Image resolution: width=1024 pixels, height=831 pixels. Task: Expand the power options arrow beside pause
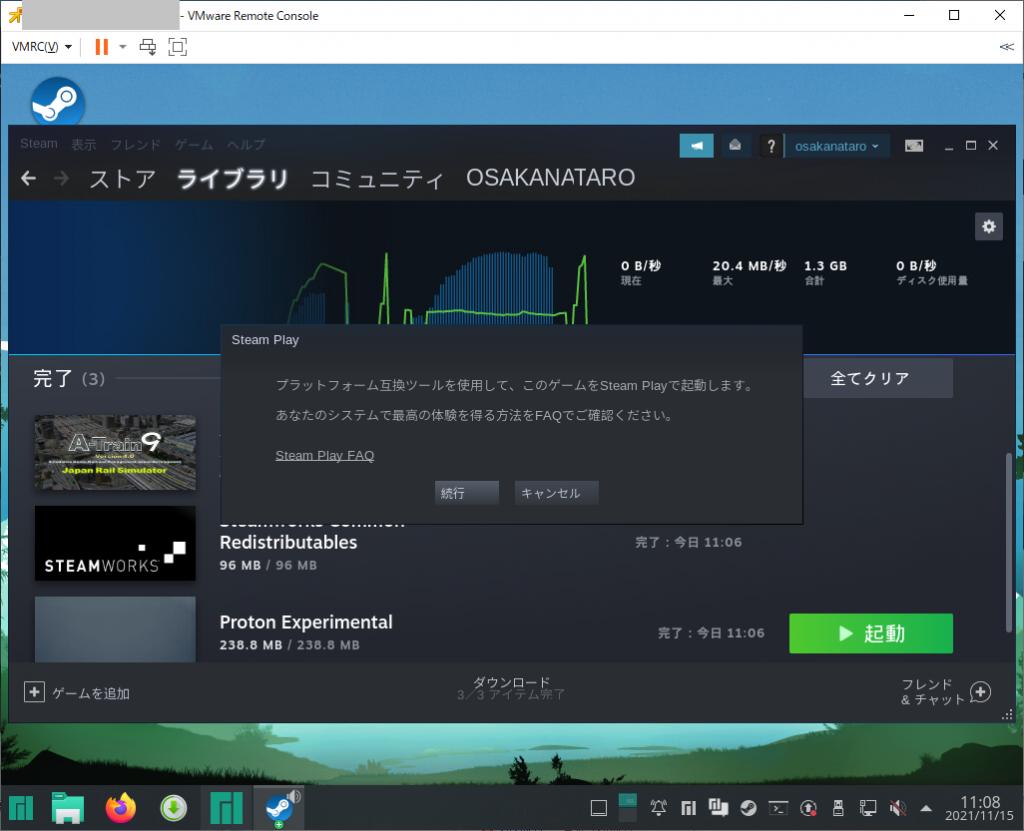[122, 46]
